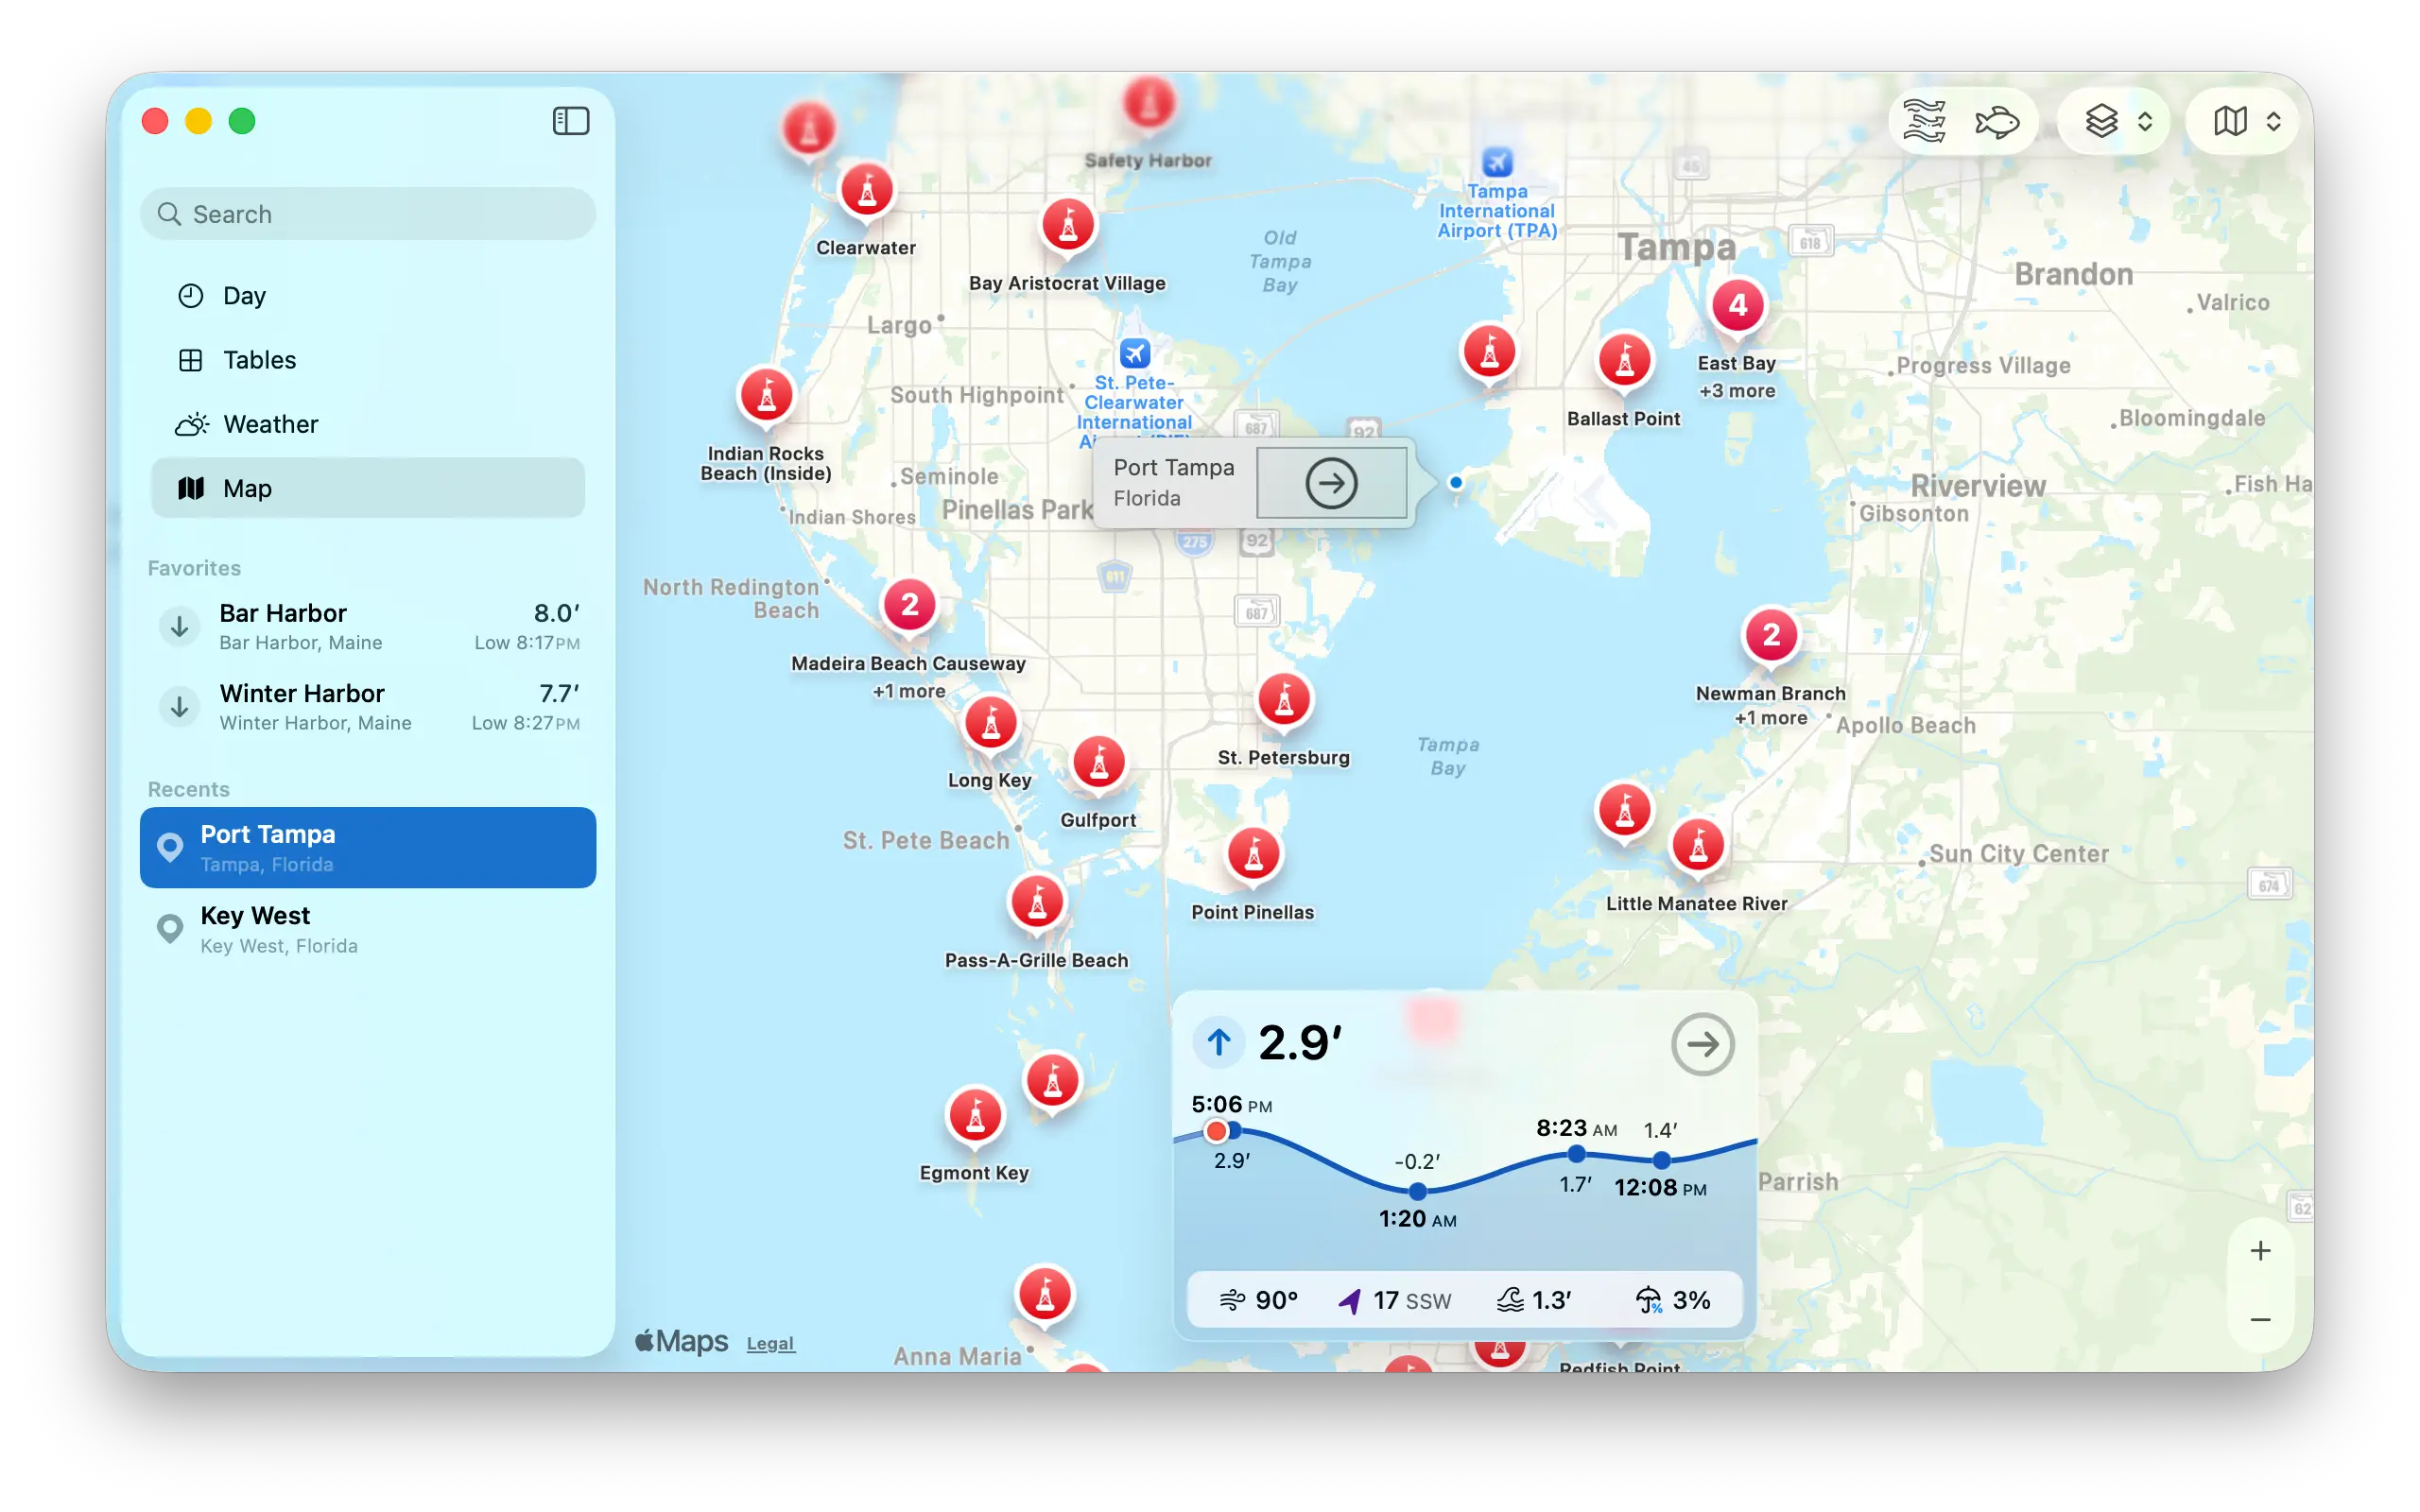Click the 3% rain chance reading
The image size is (2420, 1512).
click(x=1673, y=1300)
